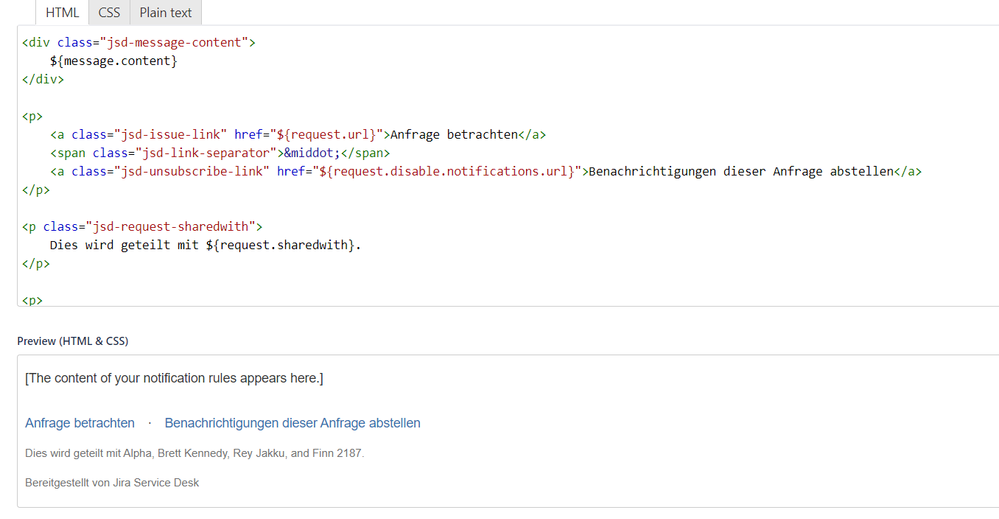Viewport: 999px width, 519px height.
Task: Click the jsd-unsubscribe-link anchor code line
Action: click(485, 172)
